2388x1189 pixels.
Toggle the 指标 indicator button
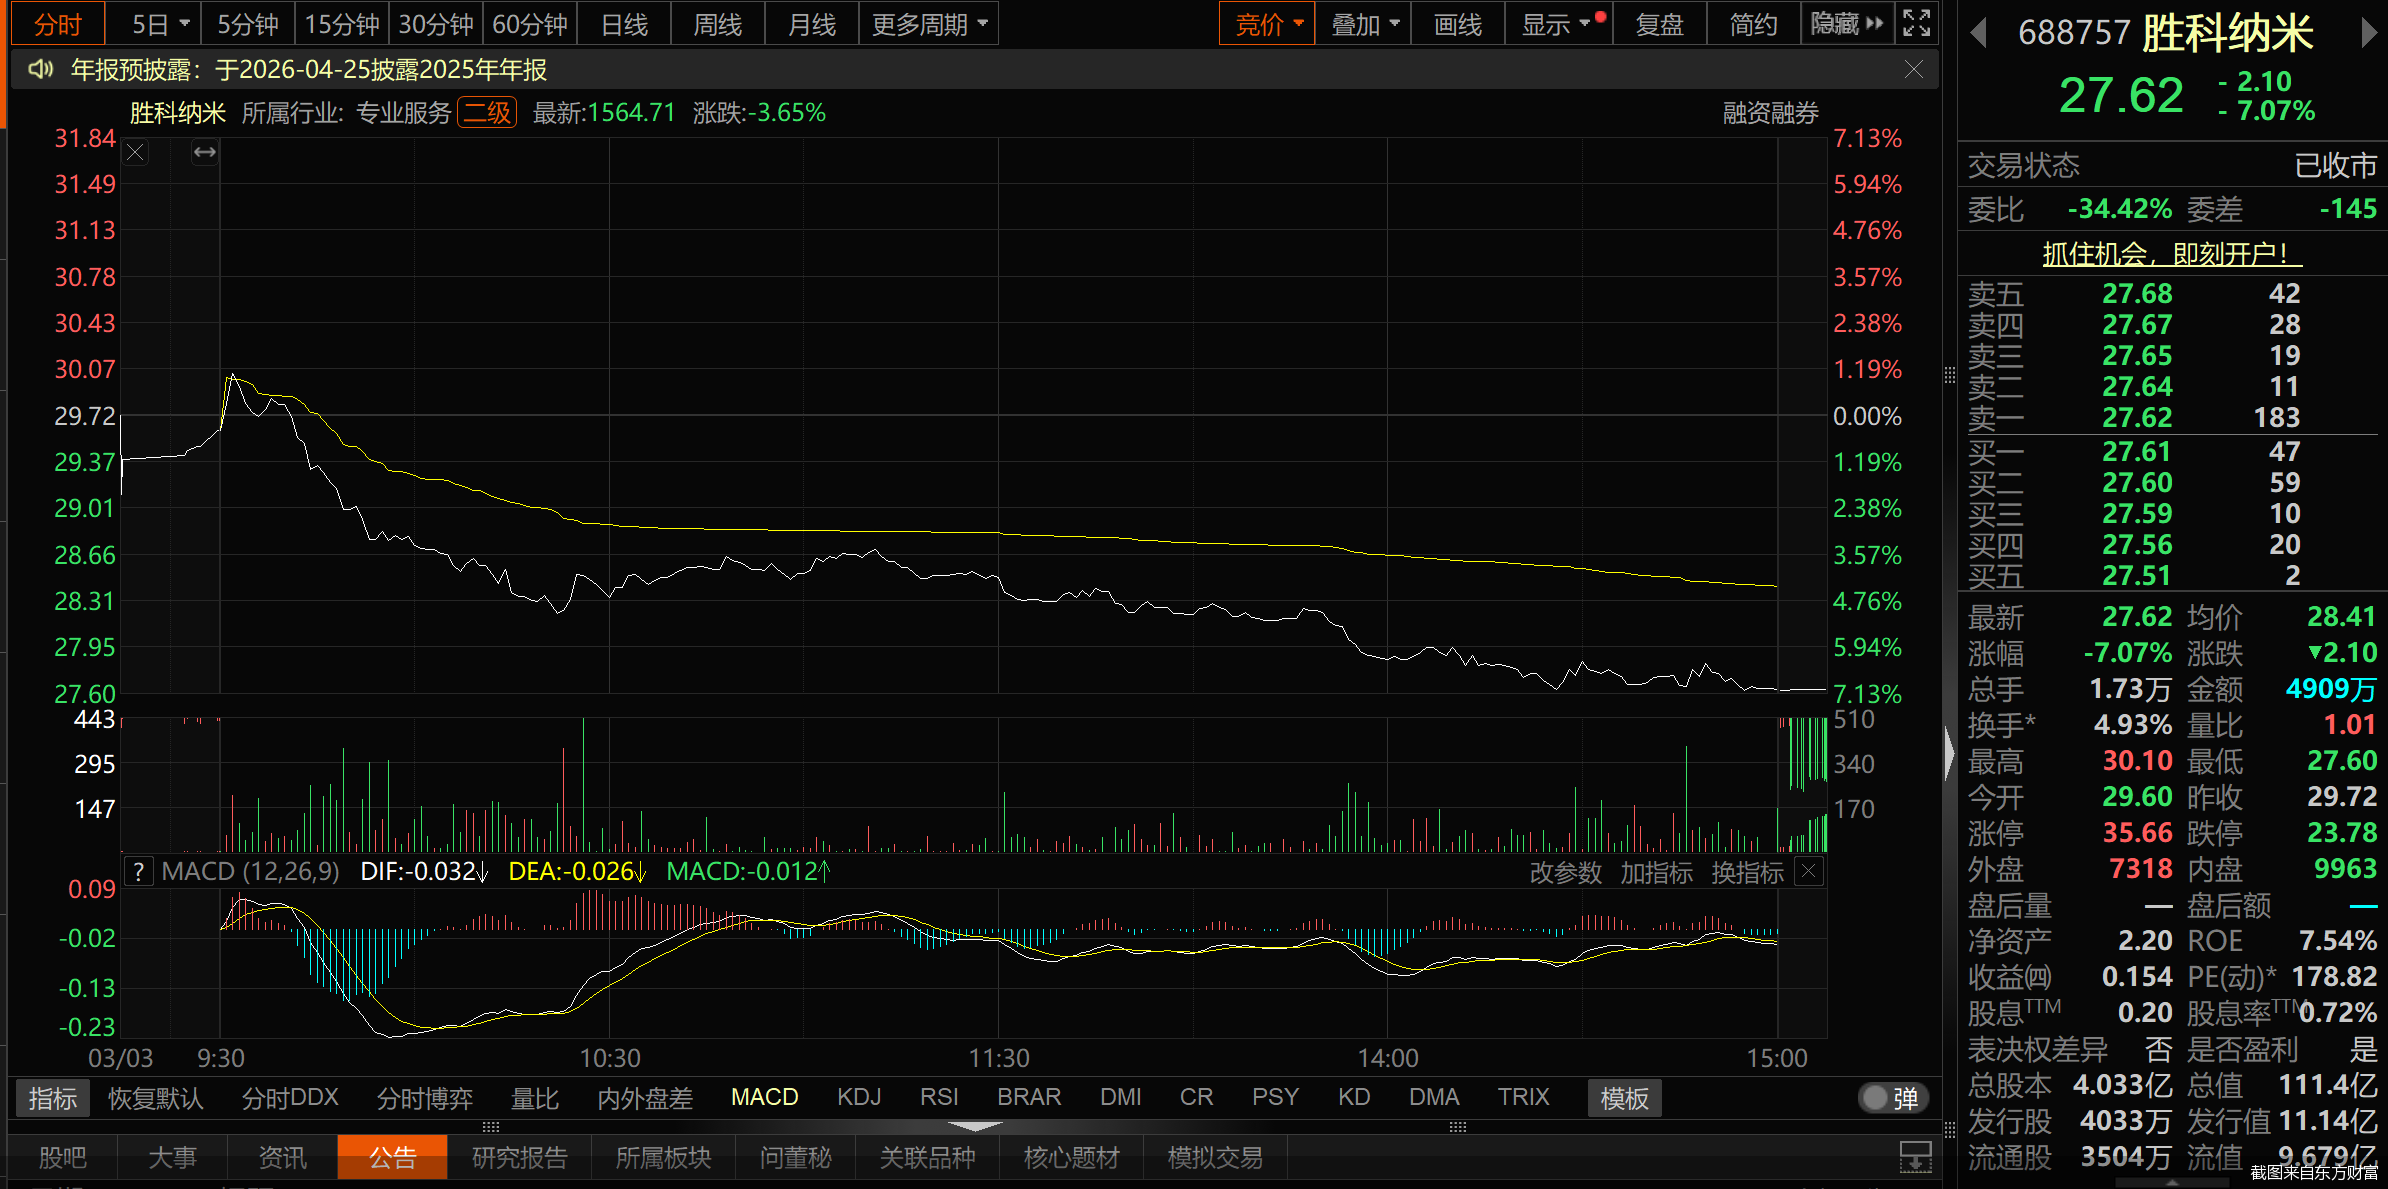click(x=52, y=1098)
